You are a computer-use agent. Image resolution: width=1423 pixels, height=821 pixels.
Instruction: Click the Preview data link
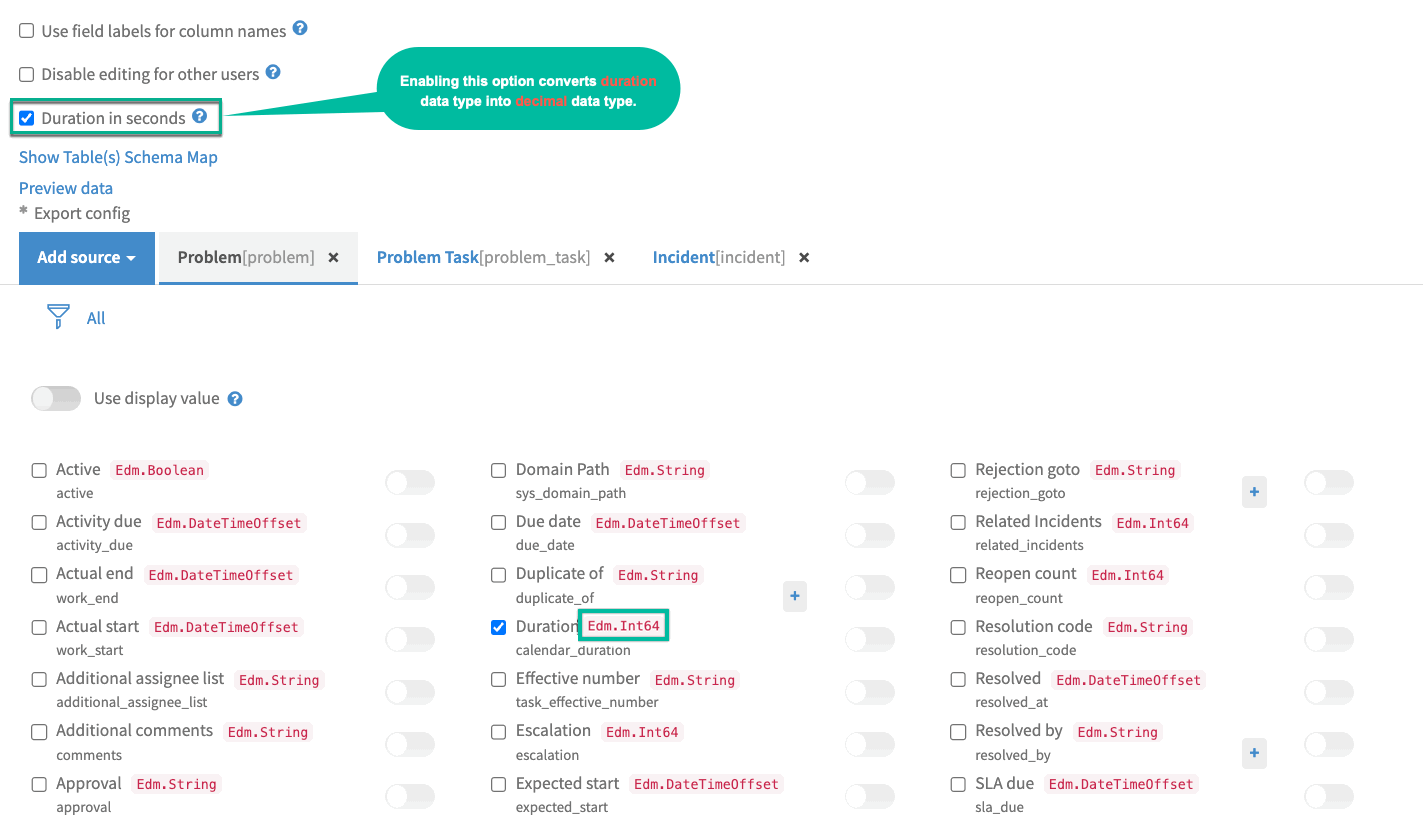(66, 188)
